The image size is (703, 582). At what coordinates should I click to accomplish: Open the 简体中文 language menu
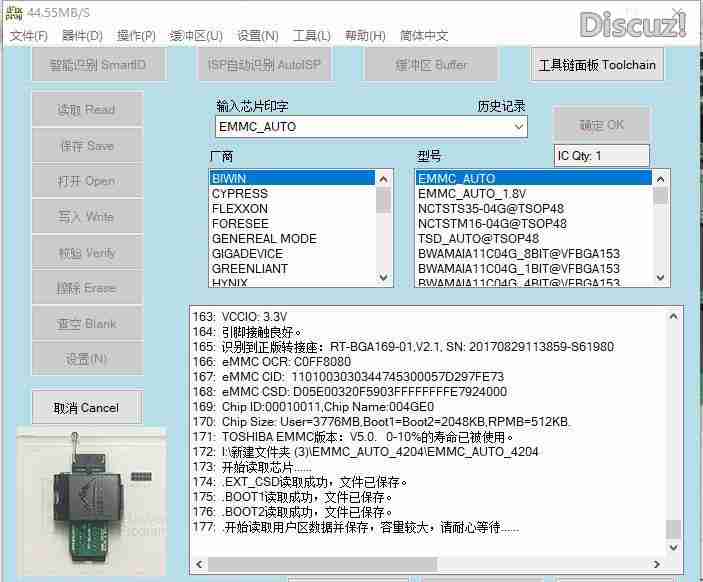(424, 36)
